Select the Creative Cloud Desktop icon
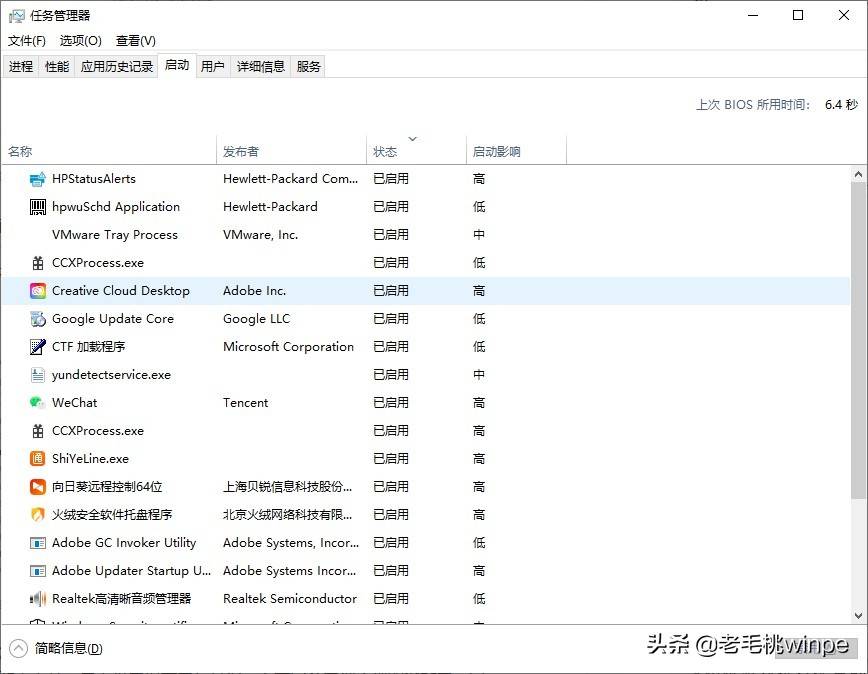 [37, 290]
